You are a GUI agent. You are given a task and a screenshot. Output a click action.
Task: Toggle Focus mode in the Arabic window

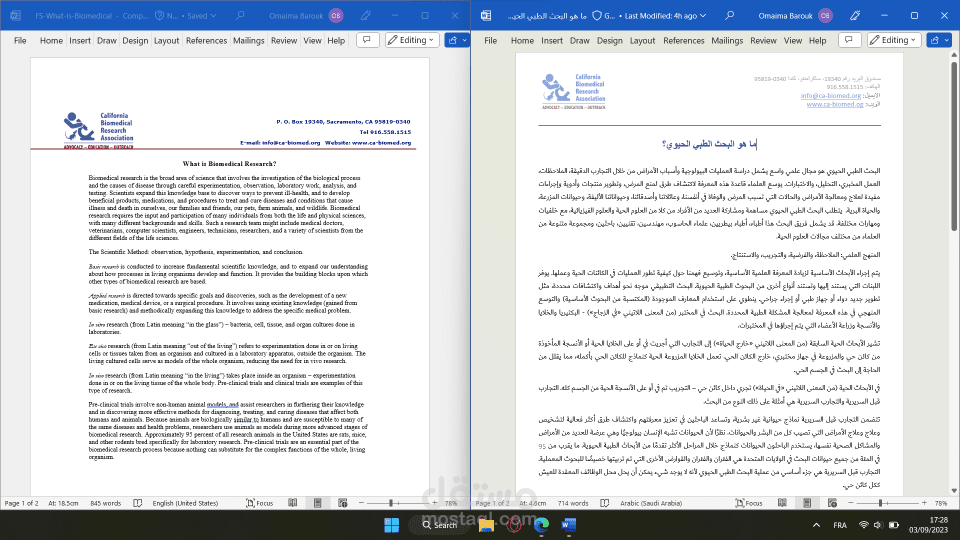pos(749,503)
